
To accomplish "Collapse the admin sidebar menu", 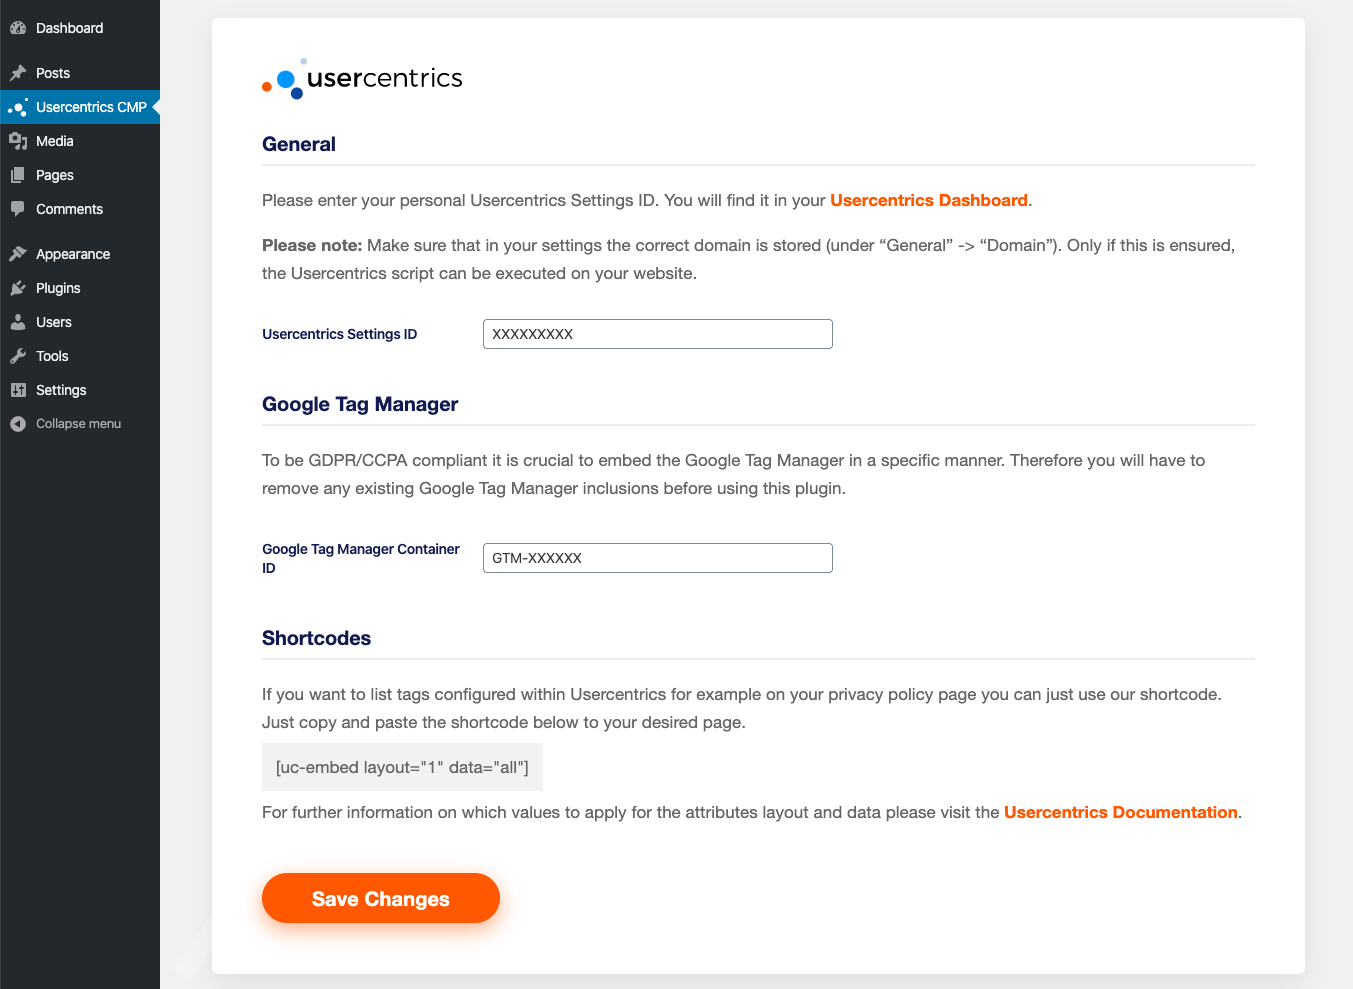I will [x=78, y=424].
